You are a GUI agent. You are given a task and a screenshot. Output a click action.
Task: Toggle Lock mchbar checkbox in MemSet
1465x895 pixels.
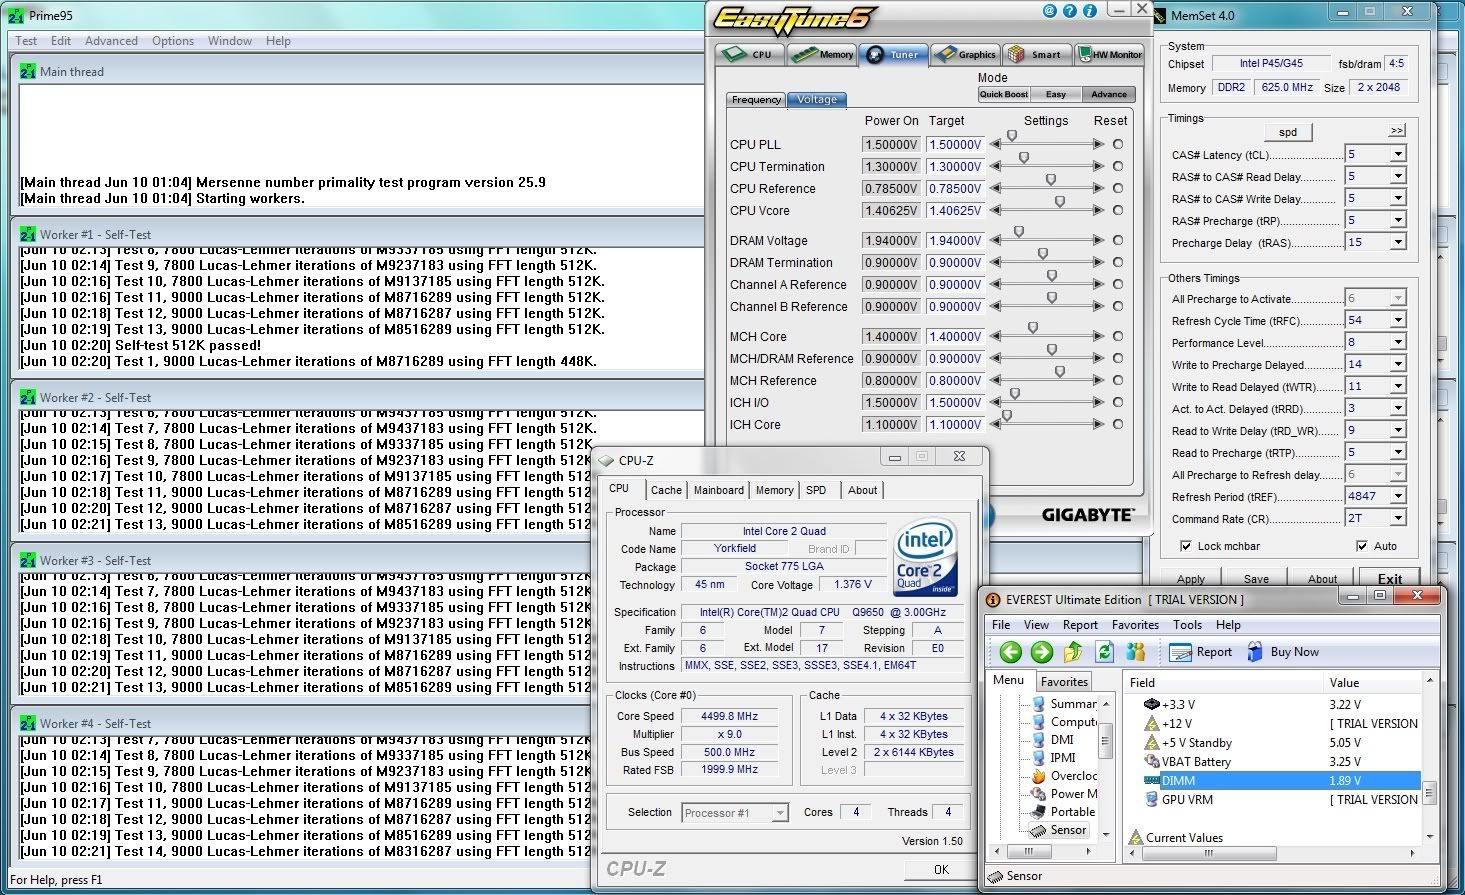[x=1186, y=546]
